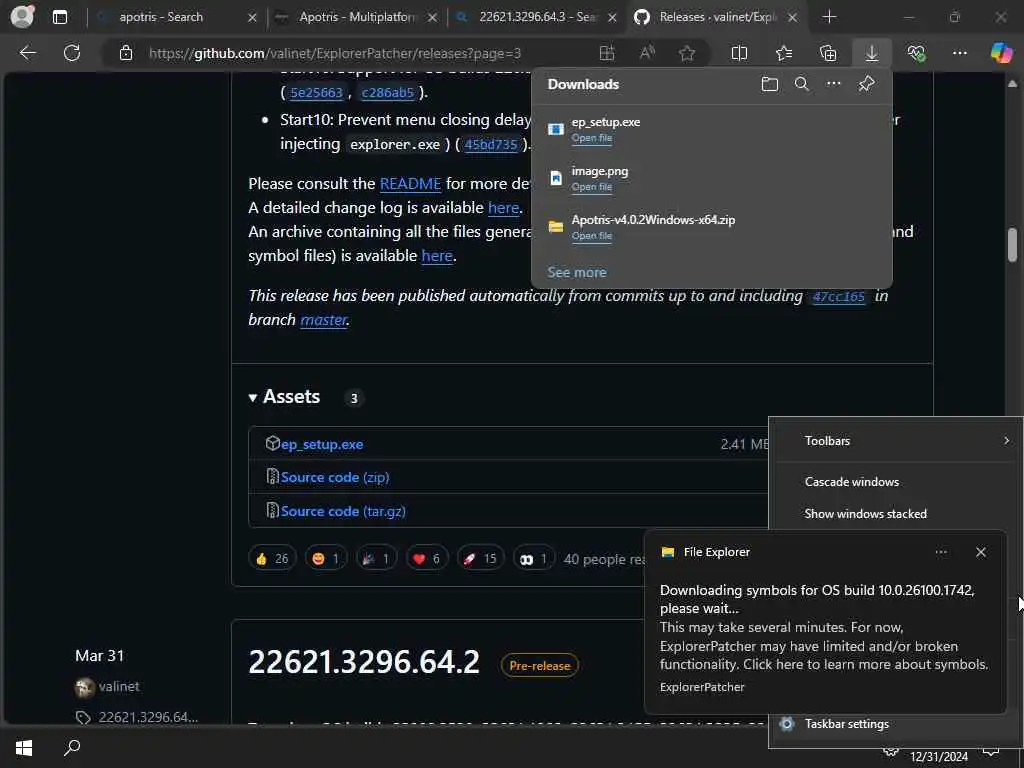
Task: Open the tab actions menu icon
Action: tap(59, 17)
